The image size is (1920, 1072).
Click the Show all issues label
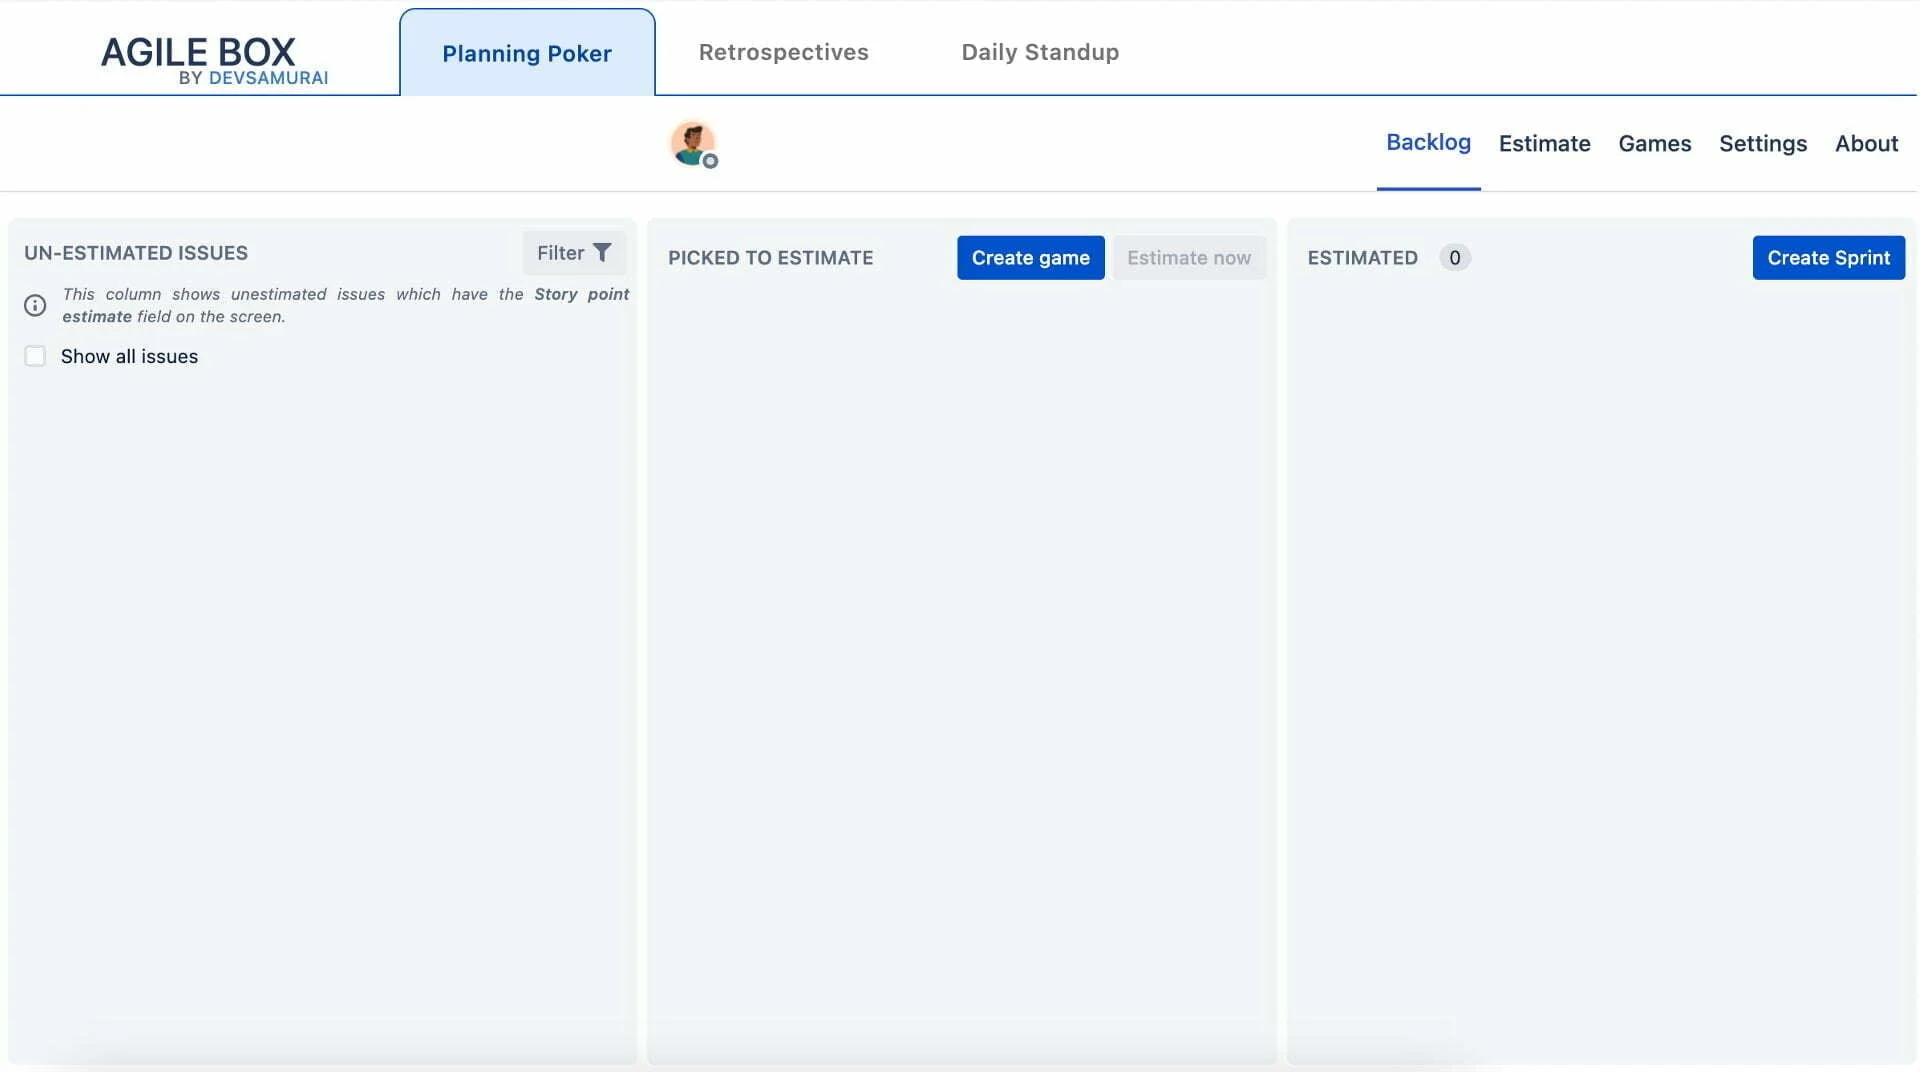129,356
